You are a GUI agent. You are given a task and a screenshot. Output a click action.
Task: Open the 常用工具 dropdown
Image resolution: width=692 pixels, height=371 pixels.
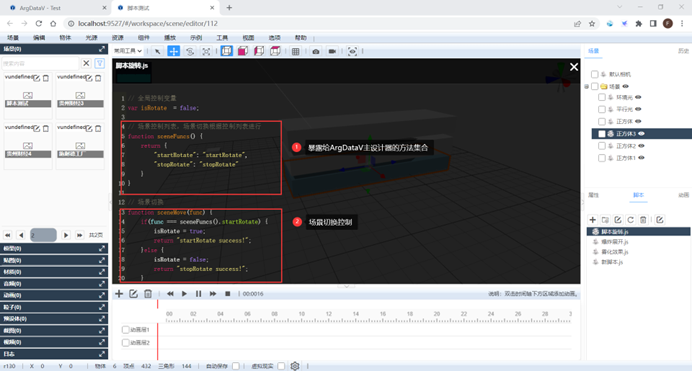click(x=128, y=51)
